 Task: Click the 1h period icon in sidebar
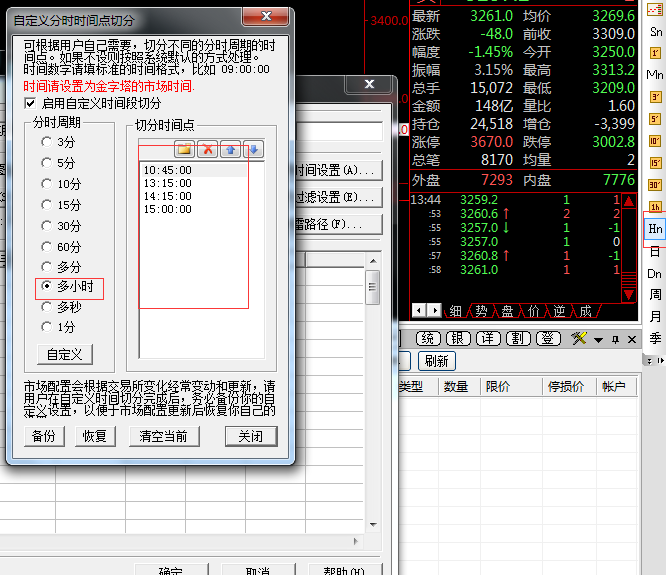pos(655,207)
